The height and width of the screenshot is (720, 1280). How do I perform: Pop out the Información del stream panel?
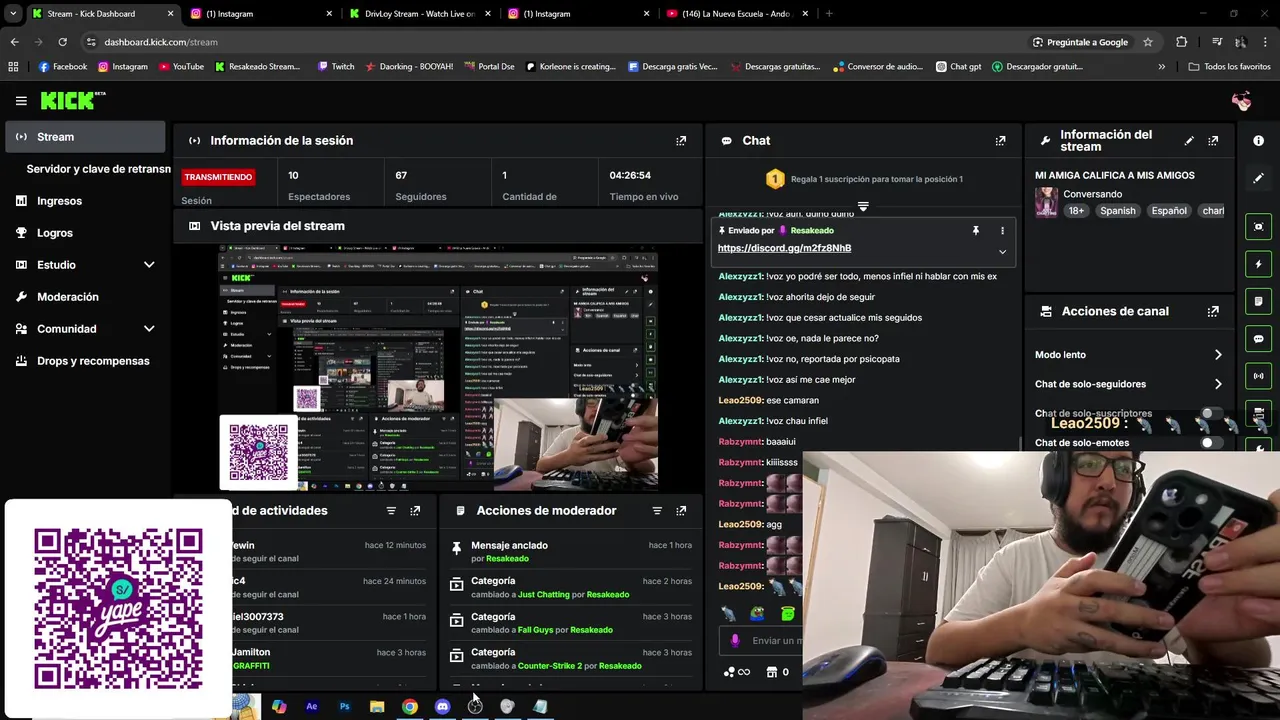[1213, 141]
